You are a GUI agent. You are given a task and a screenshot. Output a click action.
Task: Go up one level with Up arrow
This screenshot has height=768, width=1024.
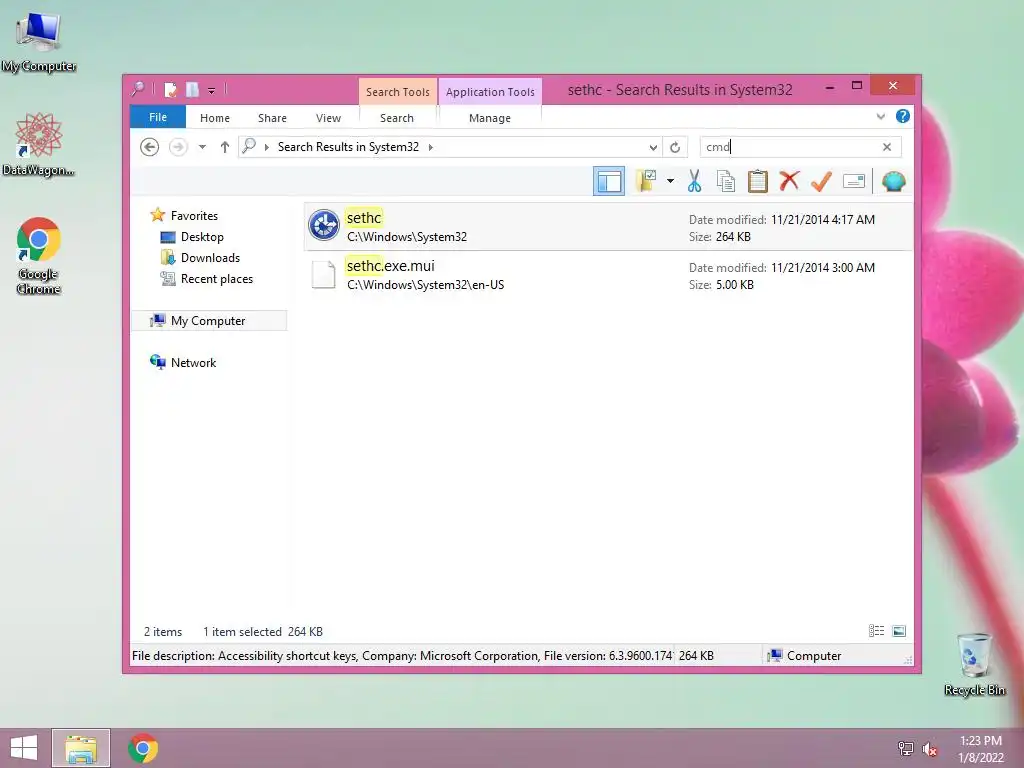point(225,147)
